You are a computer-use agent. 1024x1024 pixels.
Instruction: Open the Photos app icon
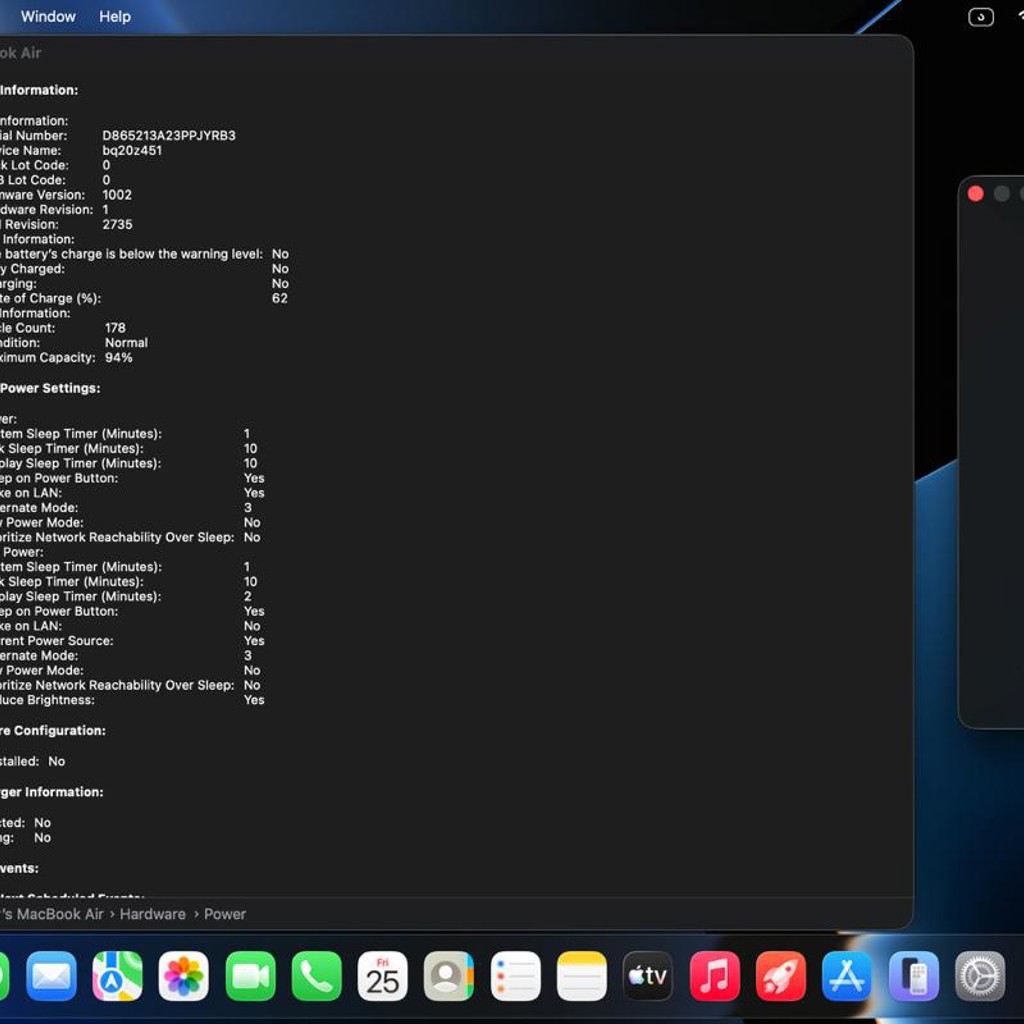coord(184,976)
